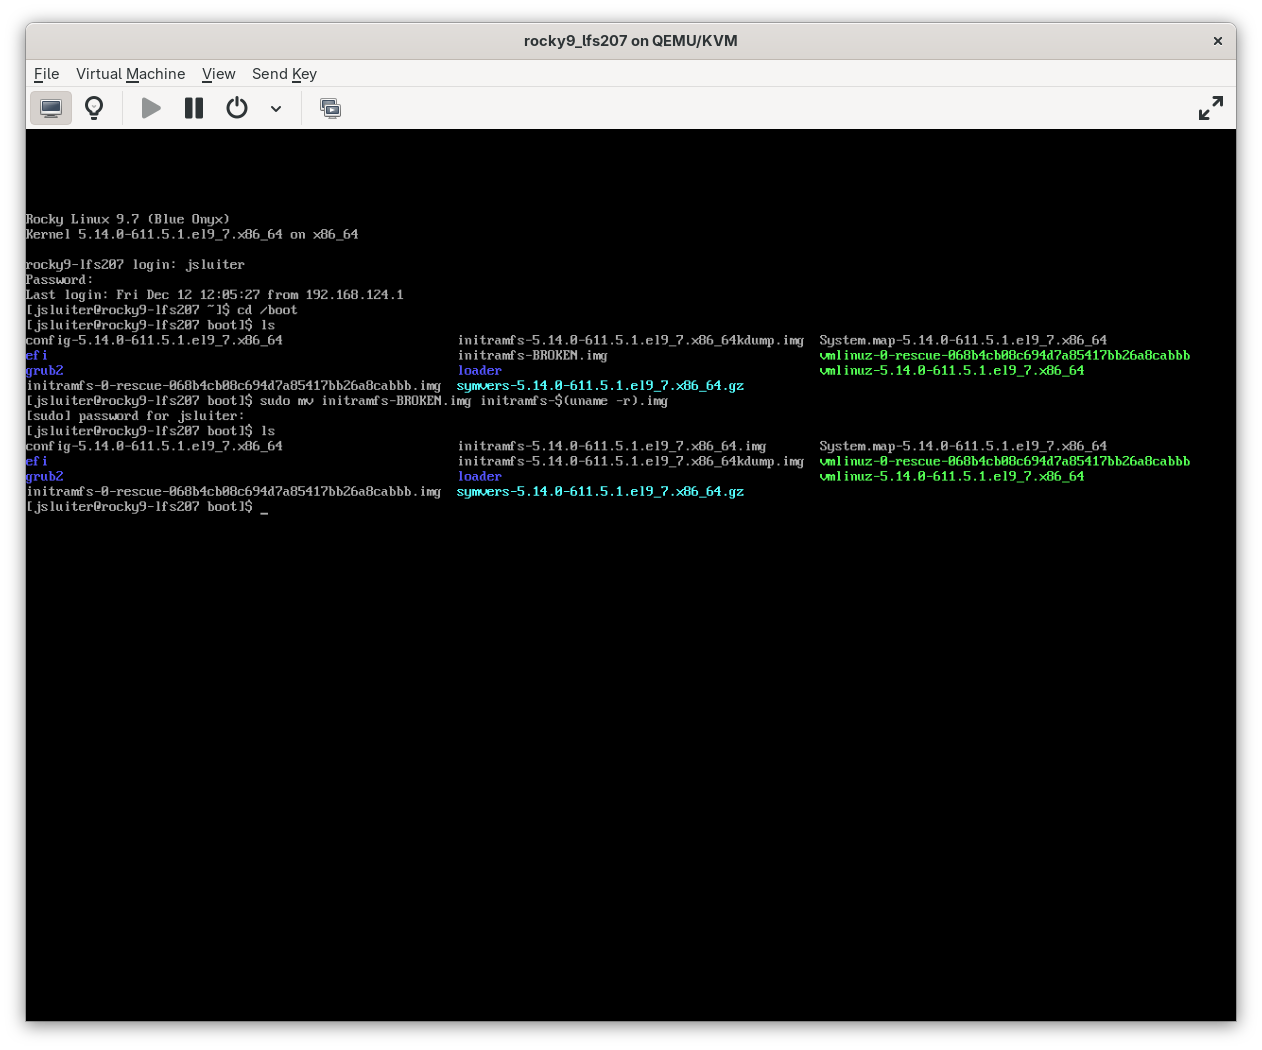The width and height of the screenshot is (1262, 1050).
Task: Click the initramfs-BROKEN.img filename
Action: click(x=531, y=355)
